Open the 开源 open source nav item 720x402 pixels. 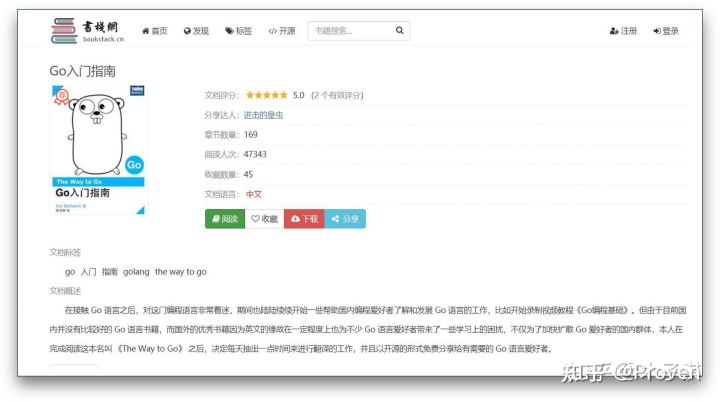(x=282, y=31)
